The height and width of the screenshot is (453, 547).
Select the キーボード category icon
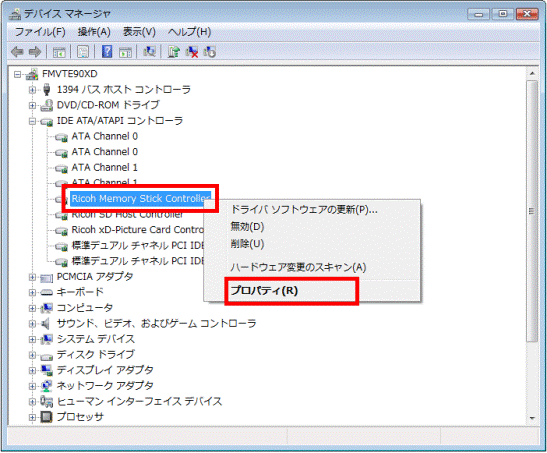click(47, 292)
